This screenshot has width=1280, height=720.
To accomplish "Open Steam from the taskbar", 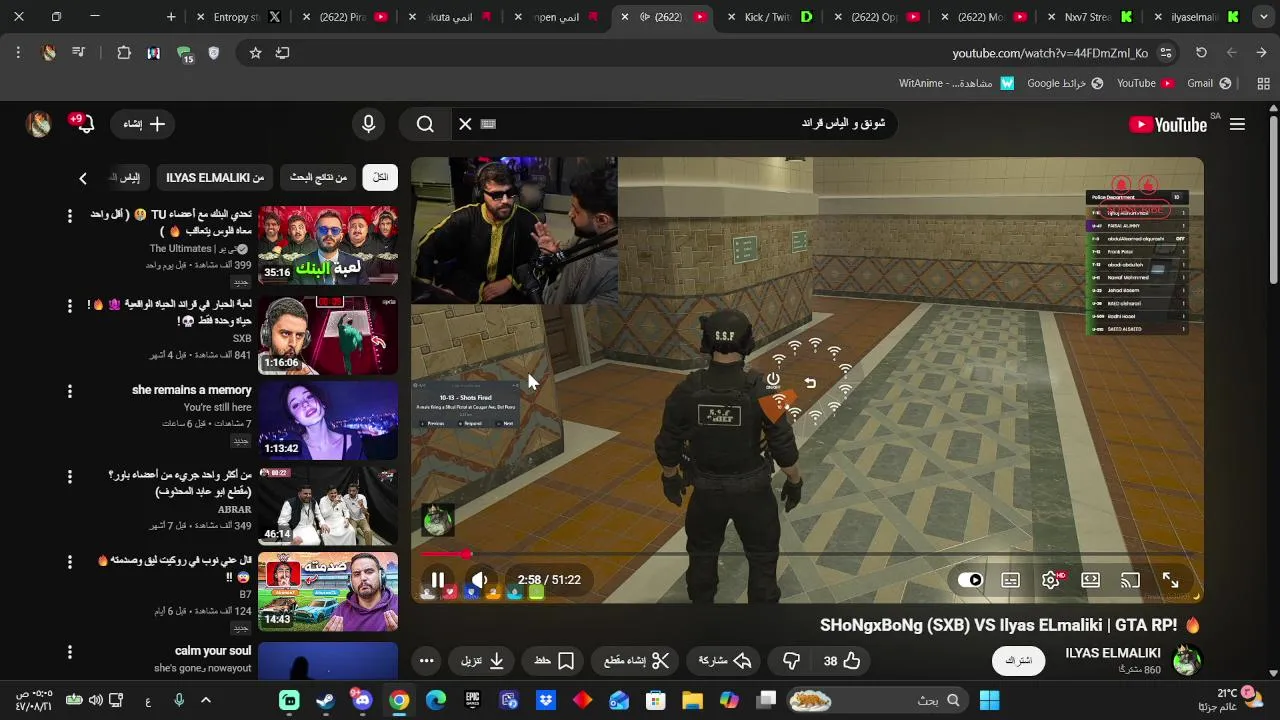I will click(x=325, y=700).
